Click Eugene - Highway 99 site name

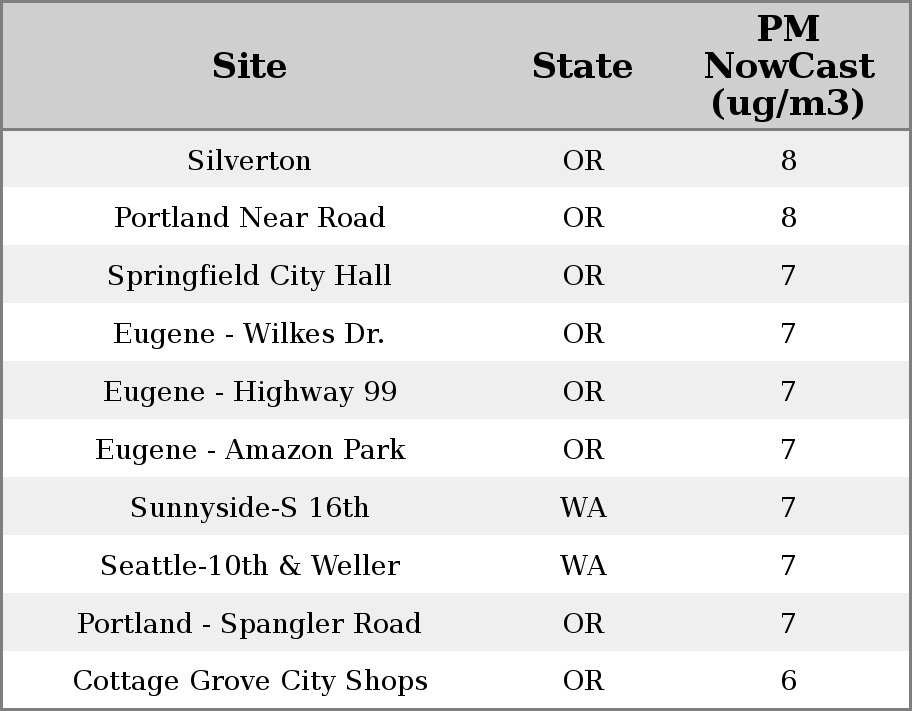click(249, 392)
